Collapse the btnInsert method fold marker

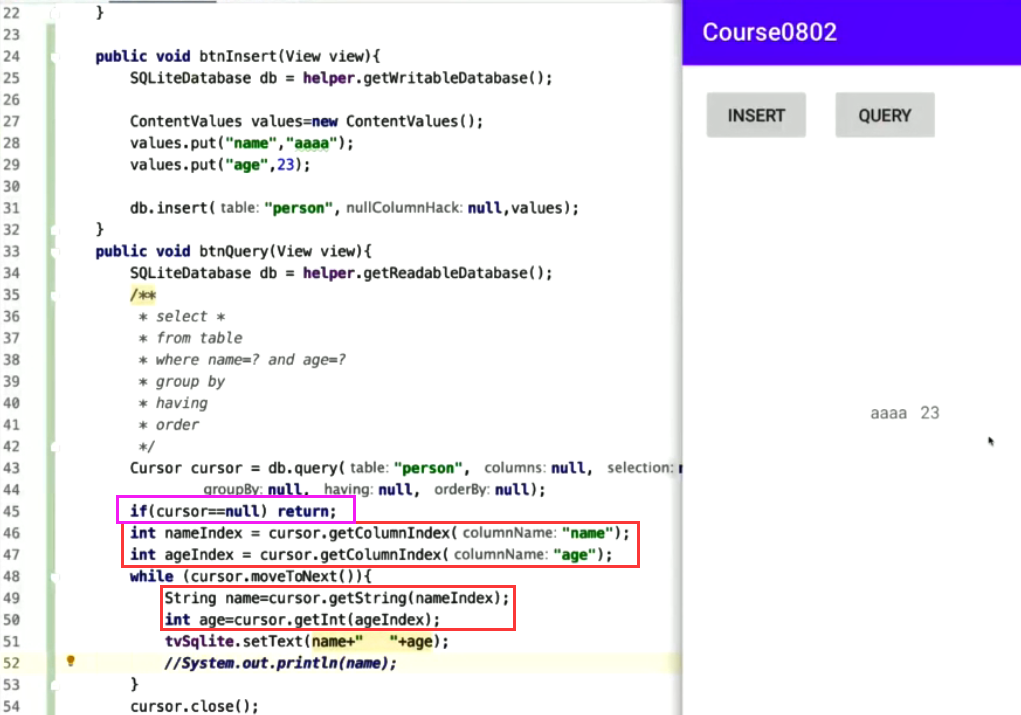click(55, 57)
